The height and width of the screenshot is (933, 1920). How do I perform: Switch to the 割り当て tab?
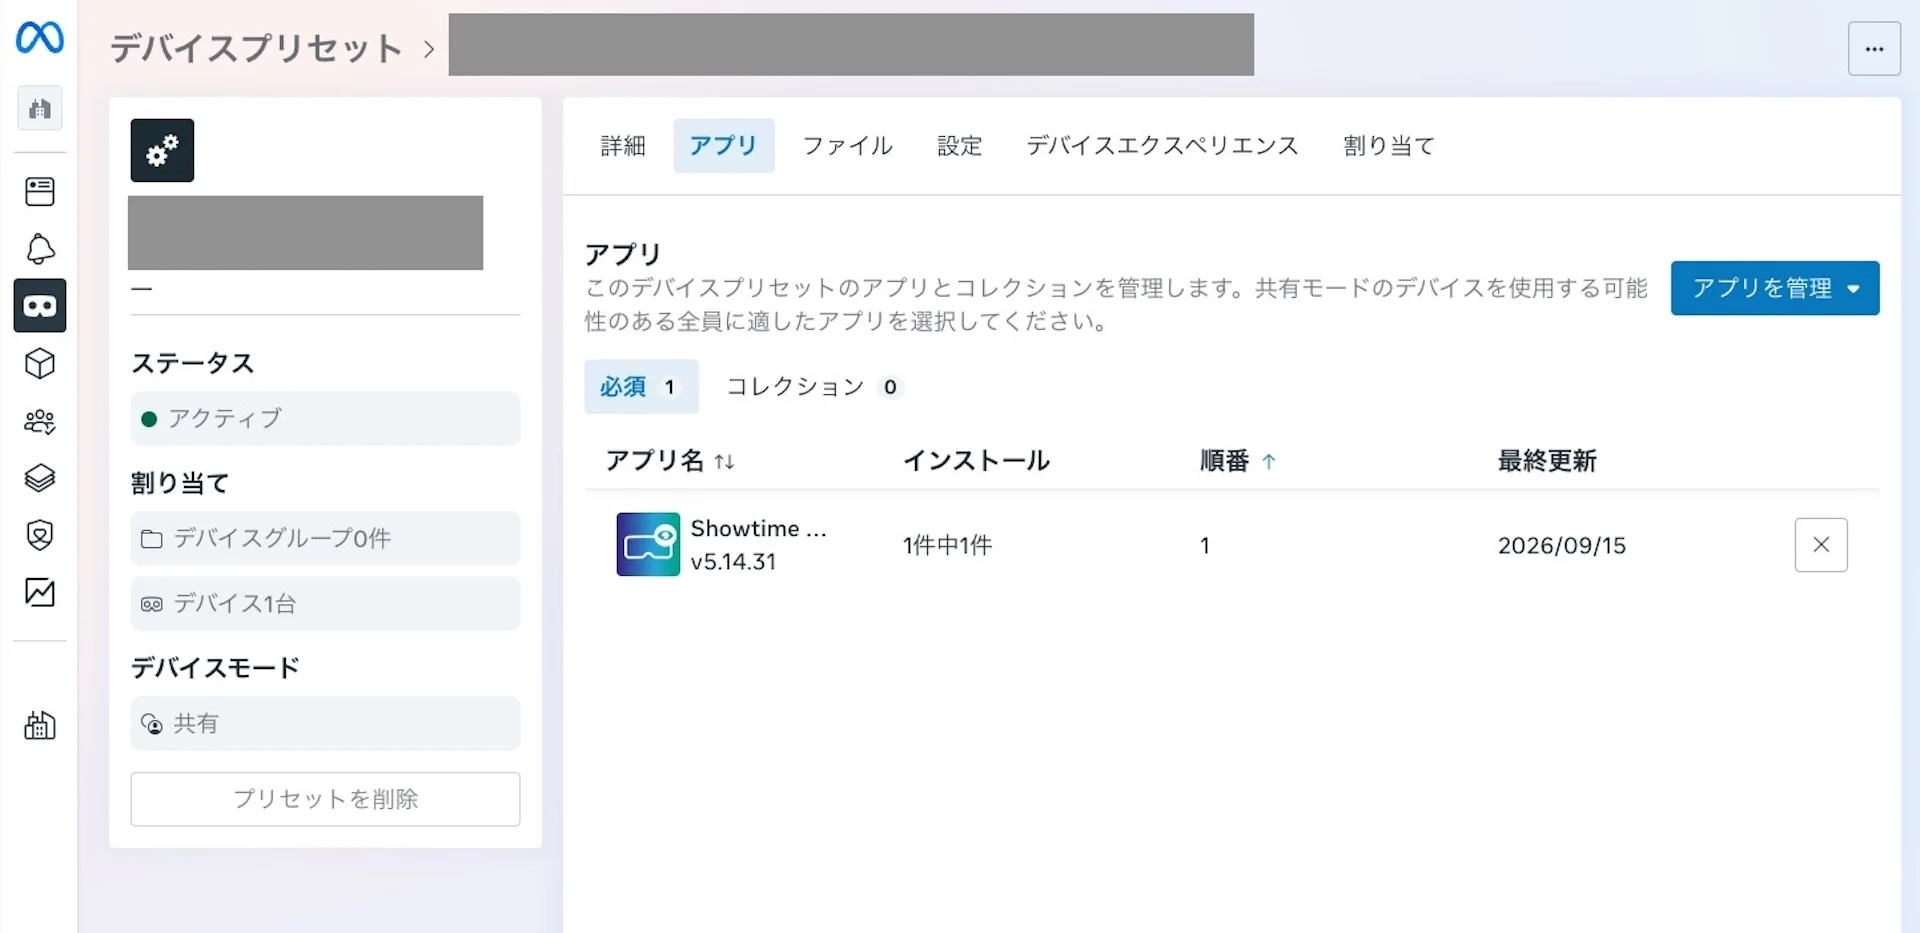point(1389,146)
